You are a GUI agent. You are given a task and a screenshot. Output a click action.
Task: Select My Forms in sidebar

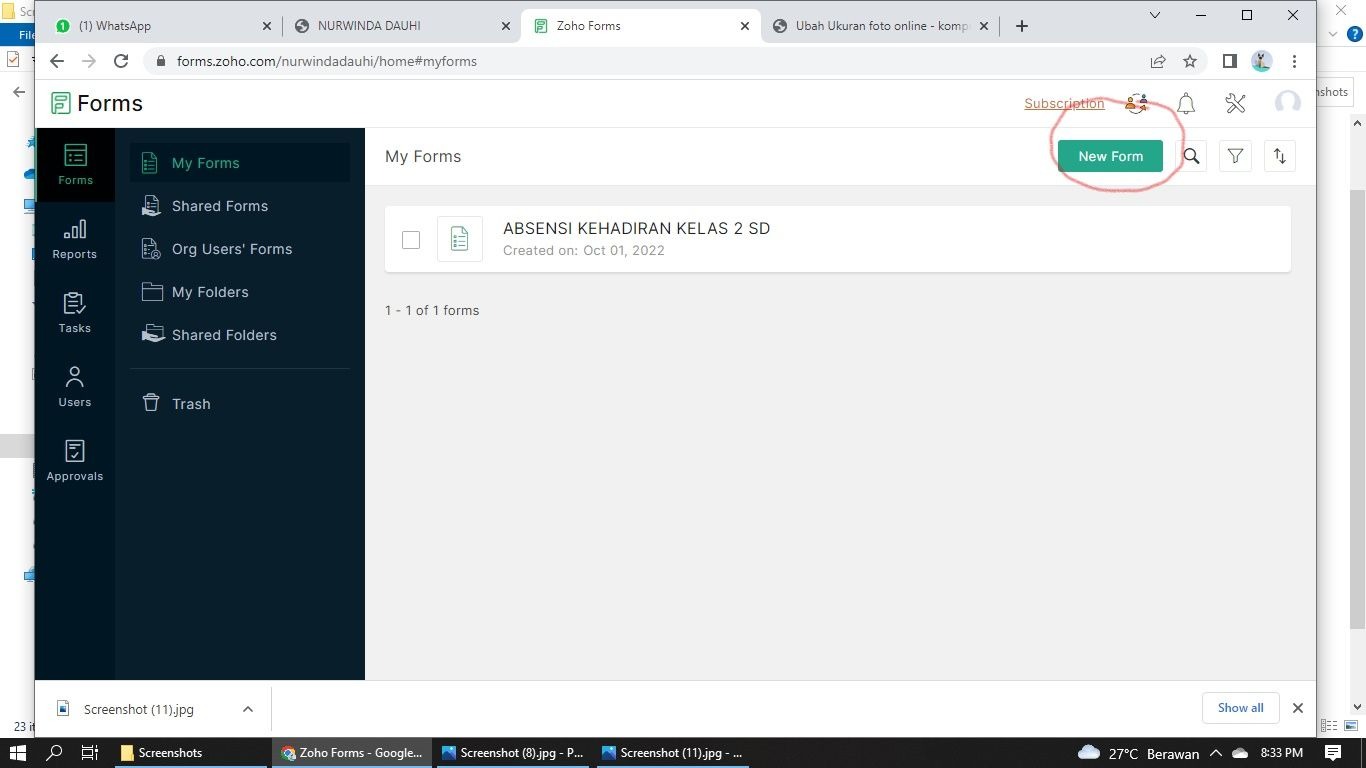(240, 163)
